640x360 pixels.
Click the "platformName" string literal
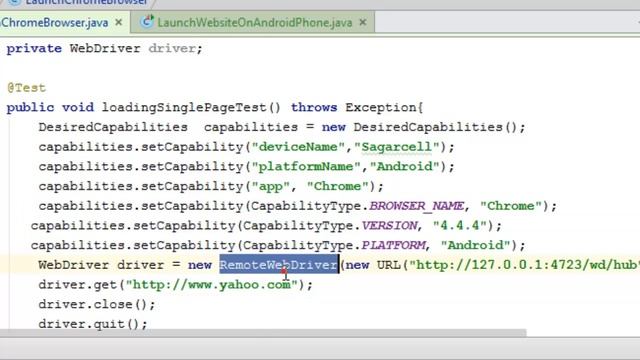pyautogui.click(x=306, y=167)
